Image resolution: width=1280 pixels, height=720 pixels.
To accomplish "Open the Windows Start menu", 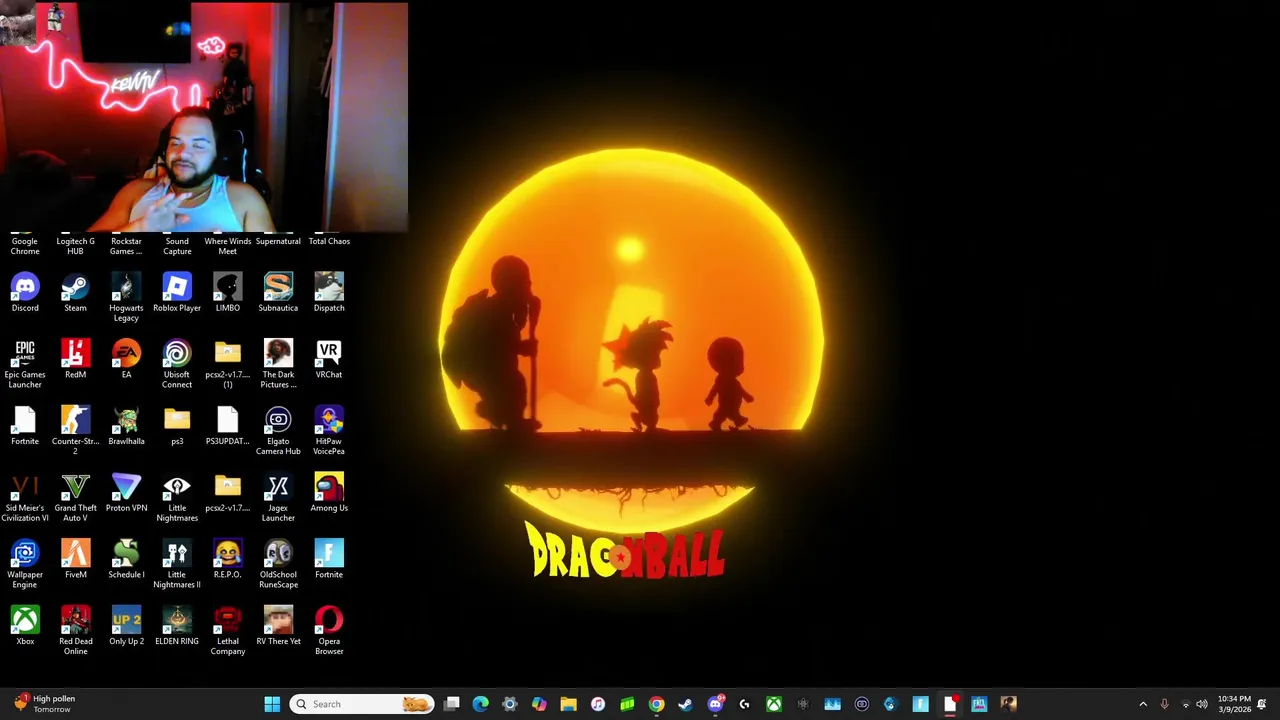I will coord(272,704).
